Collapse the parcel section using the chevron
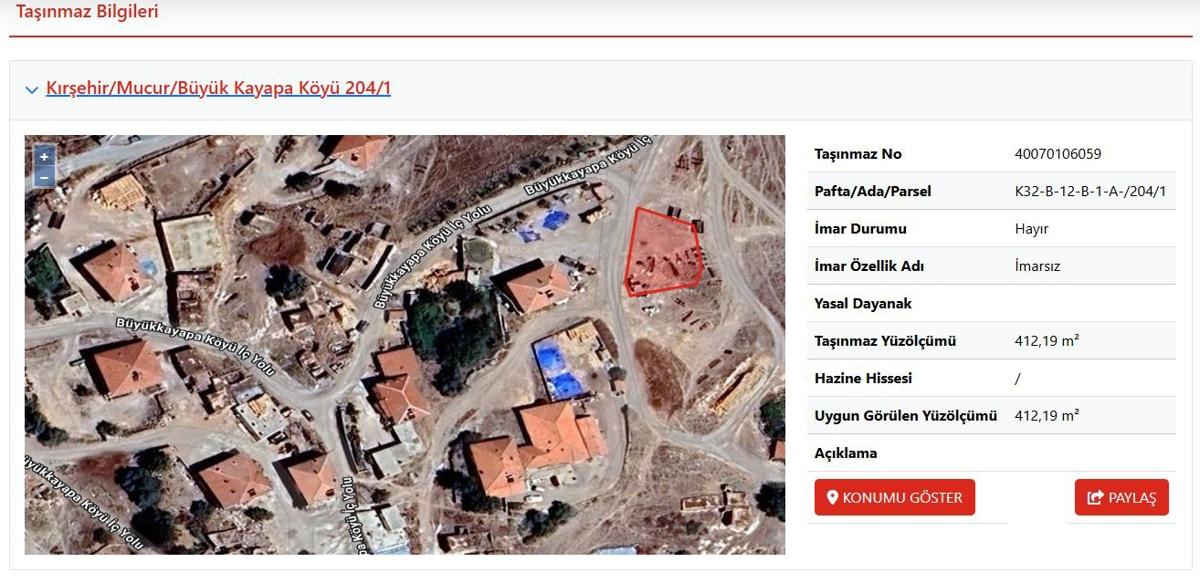 click(x=32, y=90)
